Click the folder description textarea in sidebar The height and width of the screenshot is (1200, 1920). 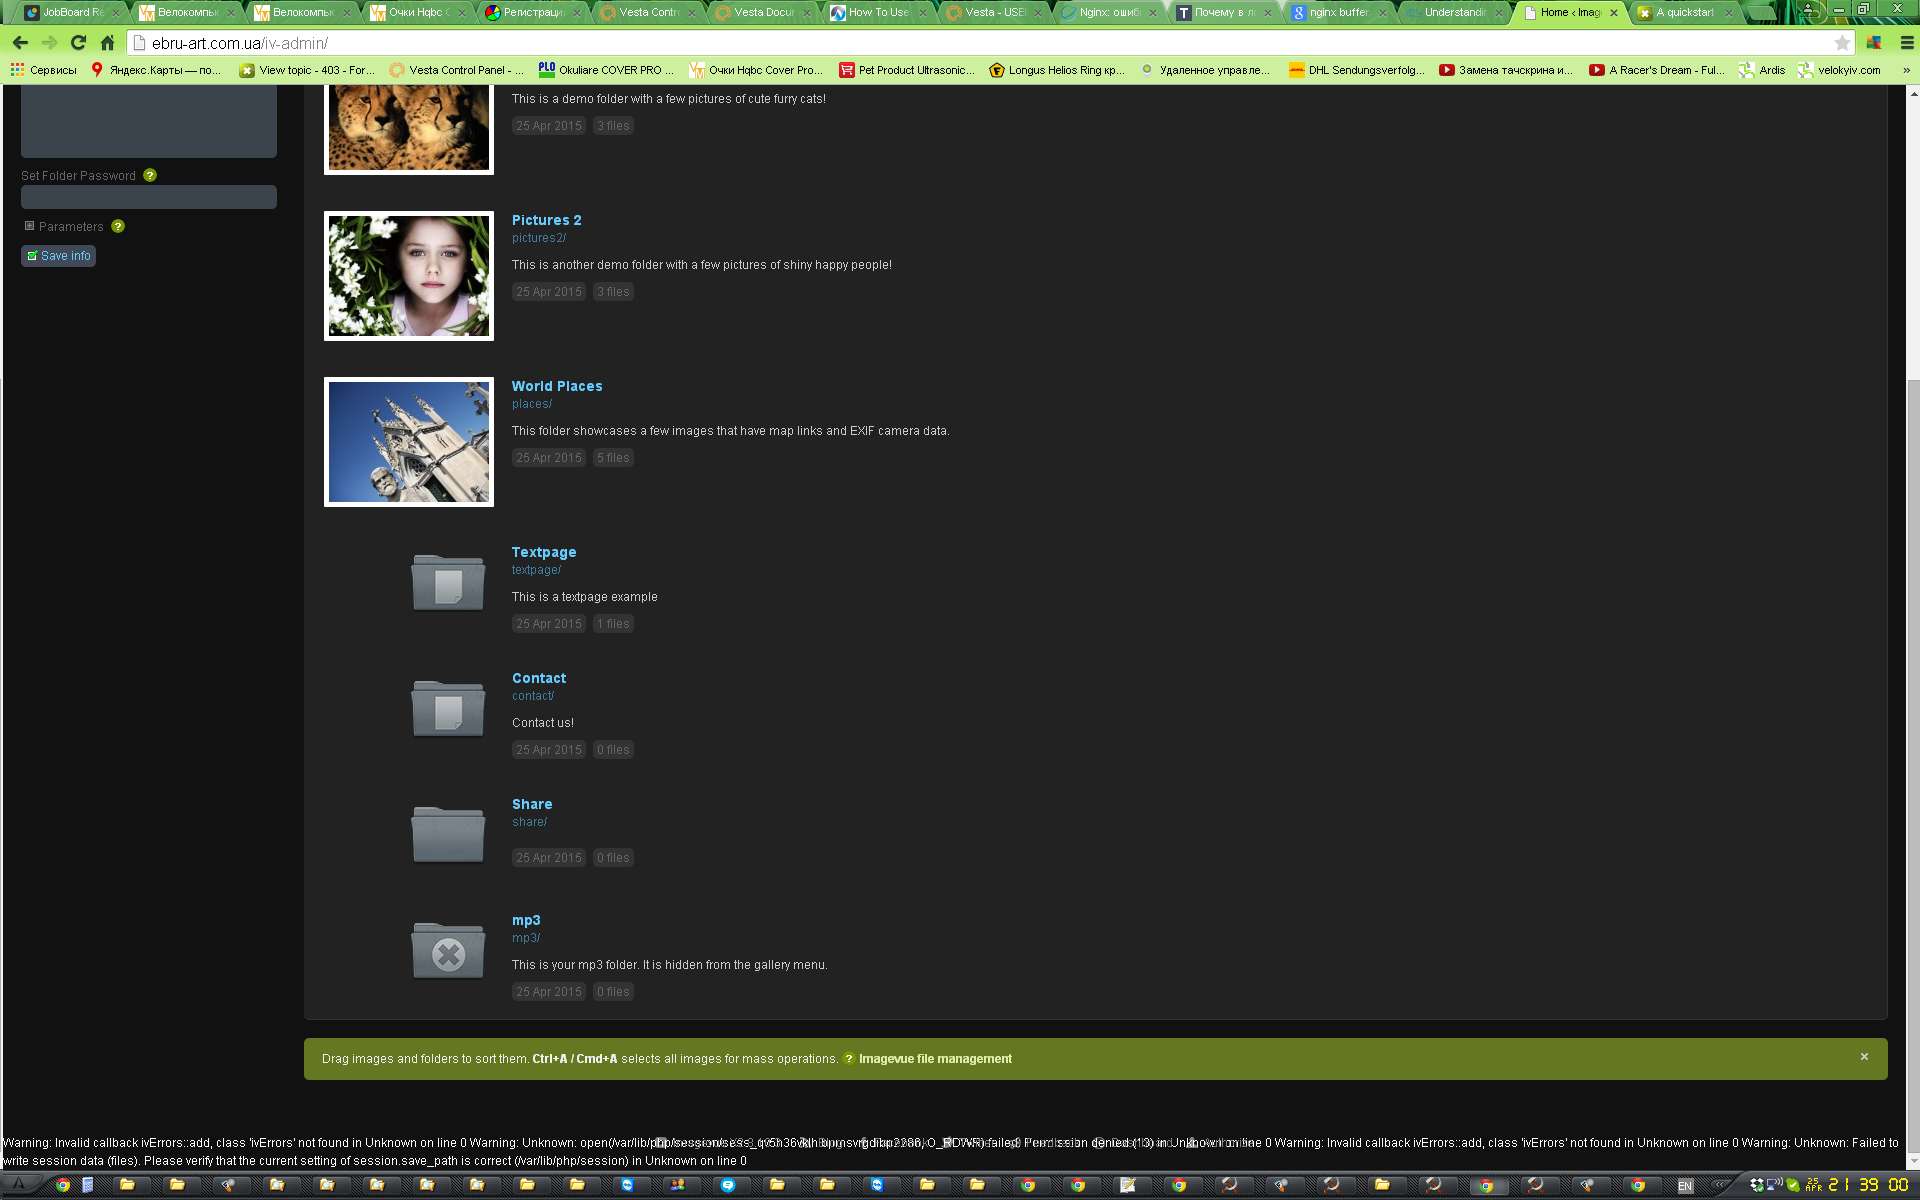[x=149, y=121]
